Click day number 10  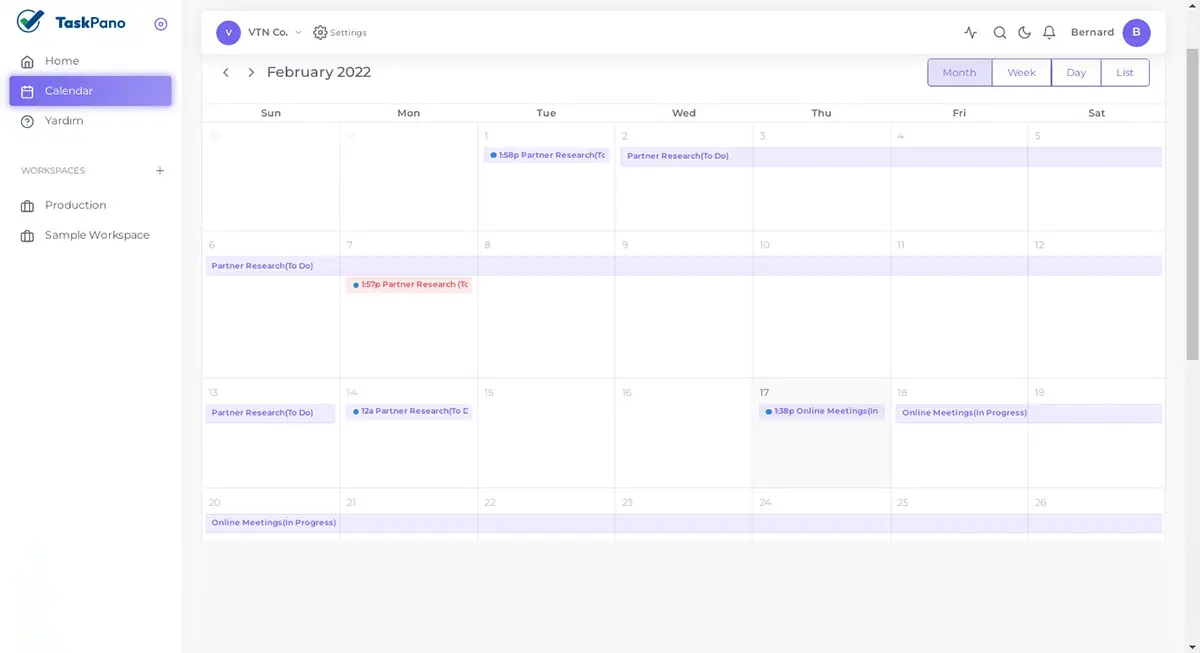coord(765,245)
